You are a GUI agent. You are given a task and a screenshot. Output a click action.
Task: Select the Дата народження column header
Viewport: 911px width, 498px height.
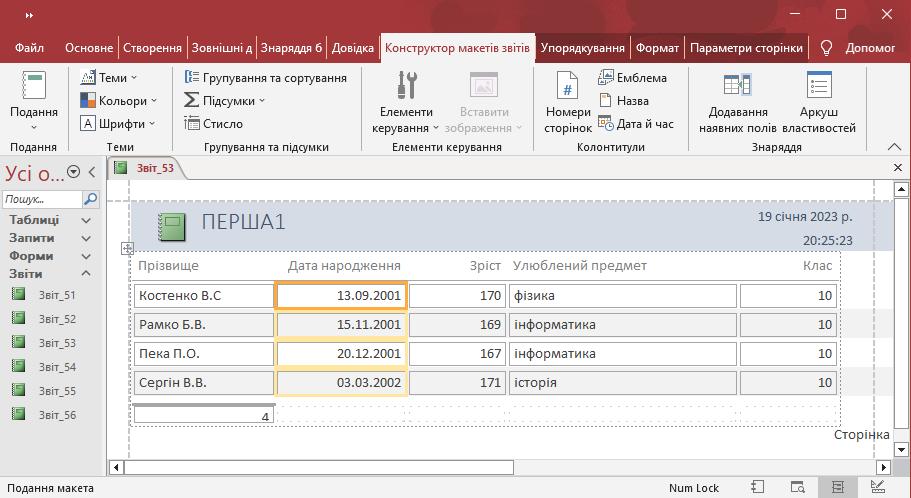(344, 266)
